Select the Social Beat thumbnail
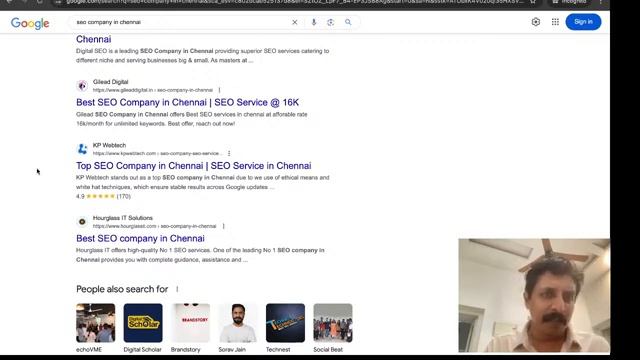Image resolution: width=640 pixels, height=360 pixels. point(333,323)
